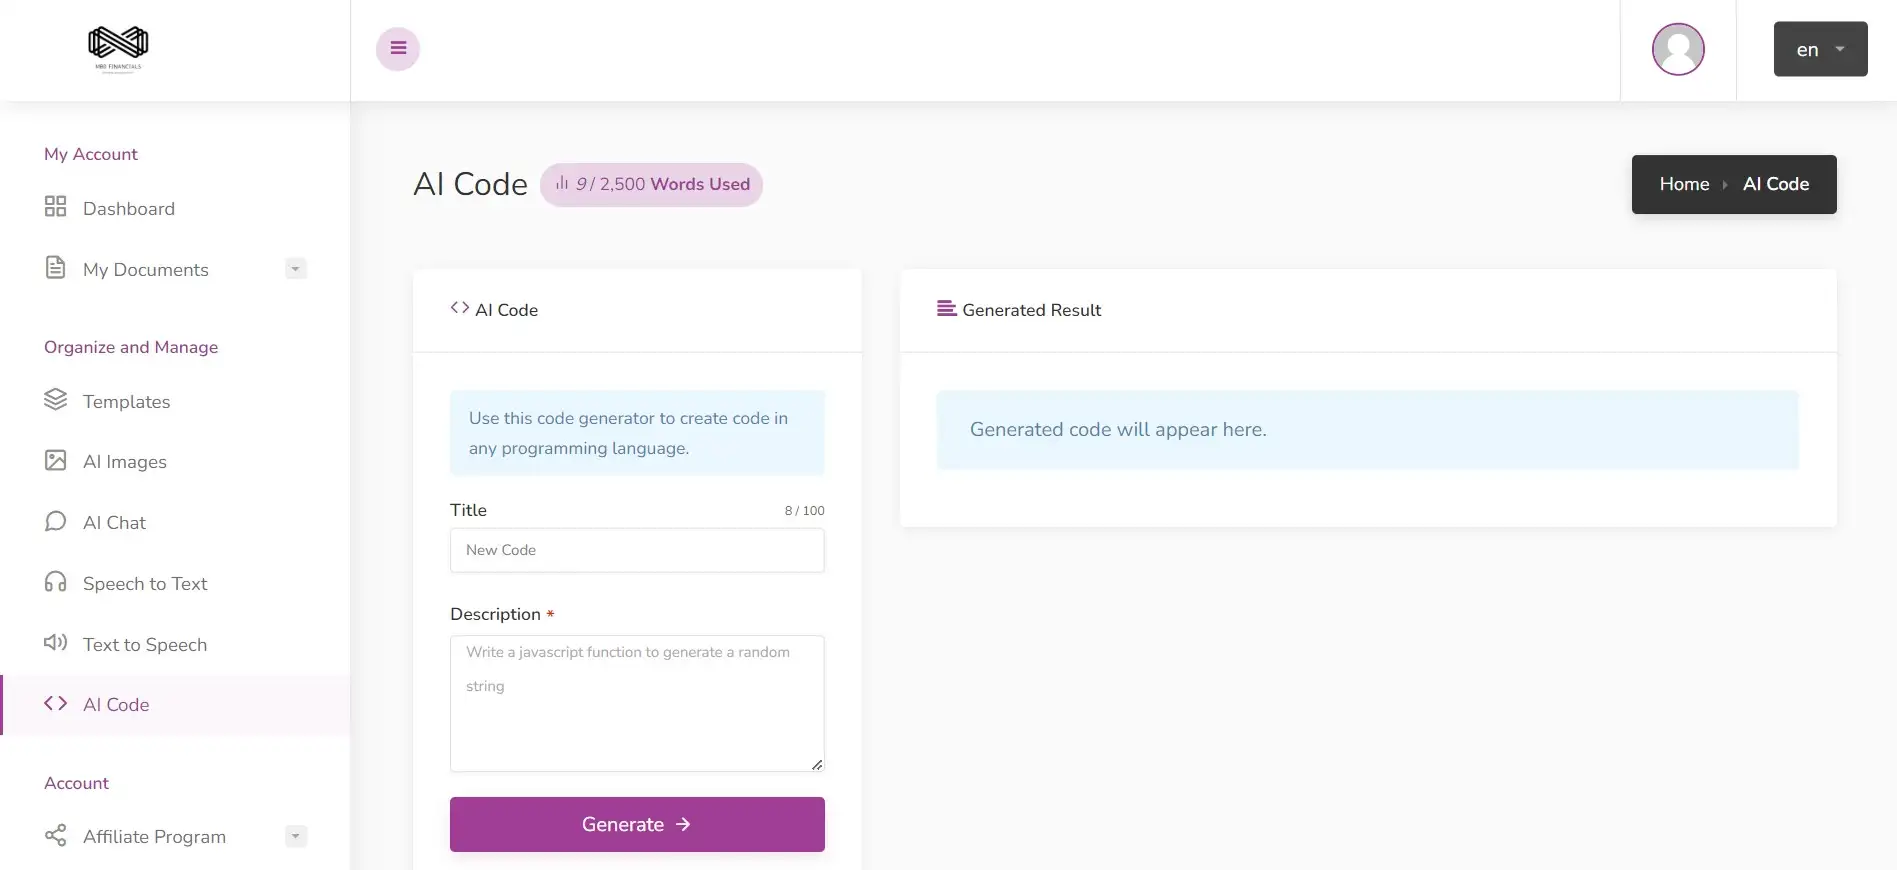The width and height of the screenshot is (1897, 870).
Task: Open the Templates section
Action: point(126,402)
